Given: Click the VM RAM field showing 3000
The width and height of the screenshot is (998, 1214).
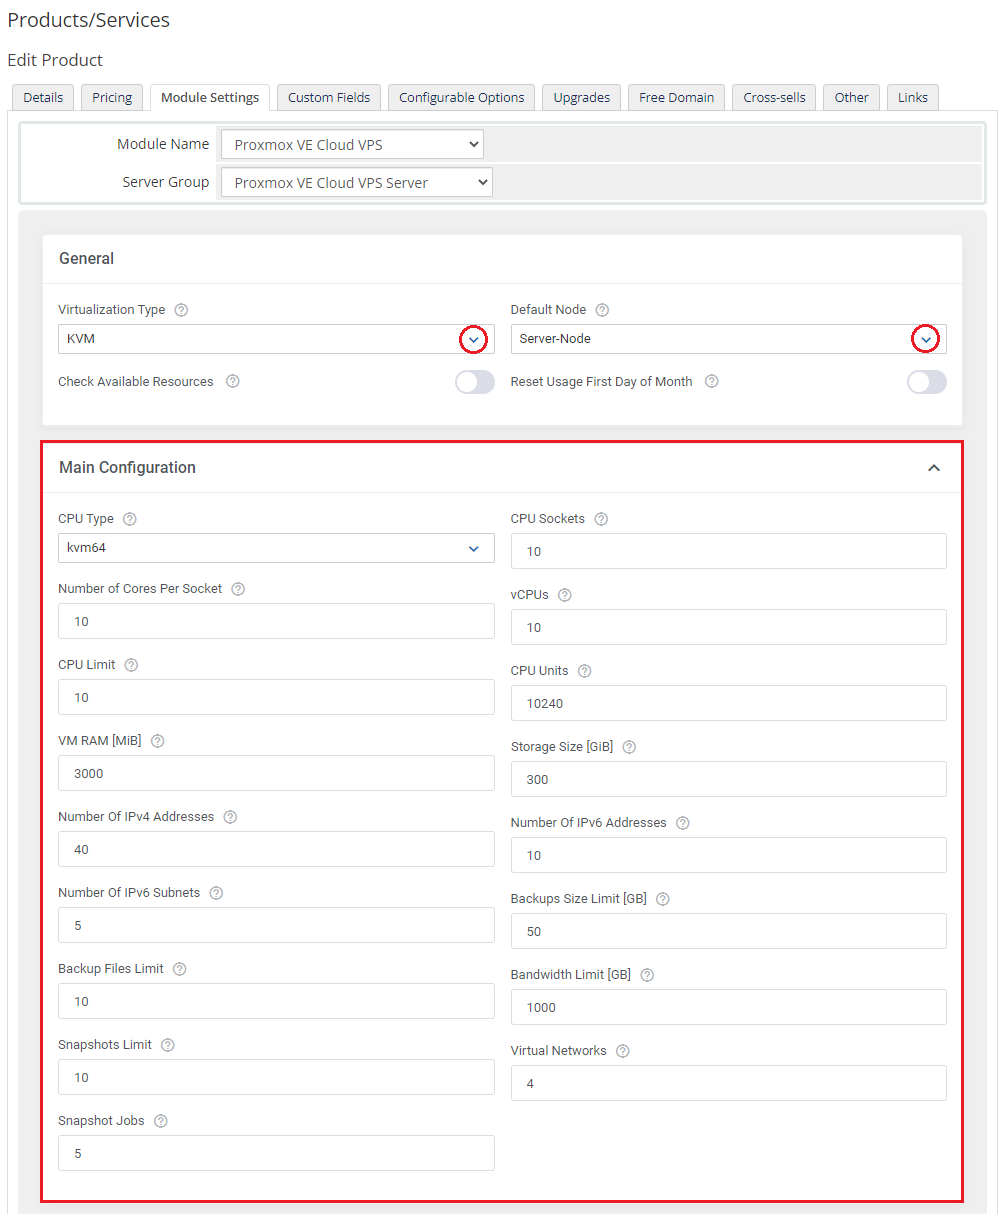Looking at the screenshot, I should pos(276,773).
